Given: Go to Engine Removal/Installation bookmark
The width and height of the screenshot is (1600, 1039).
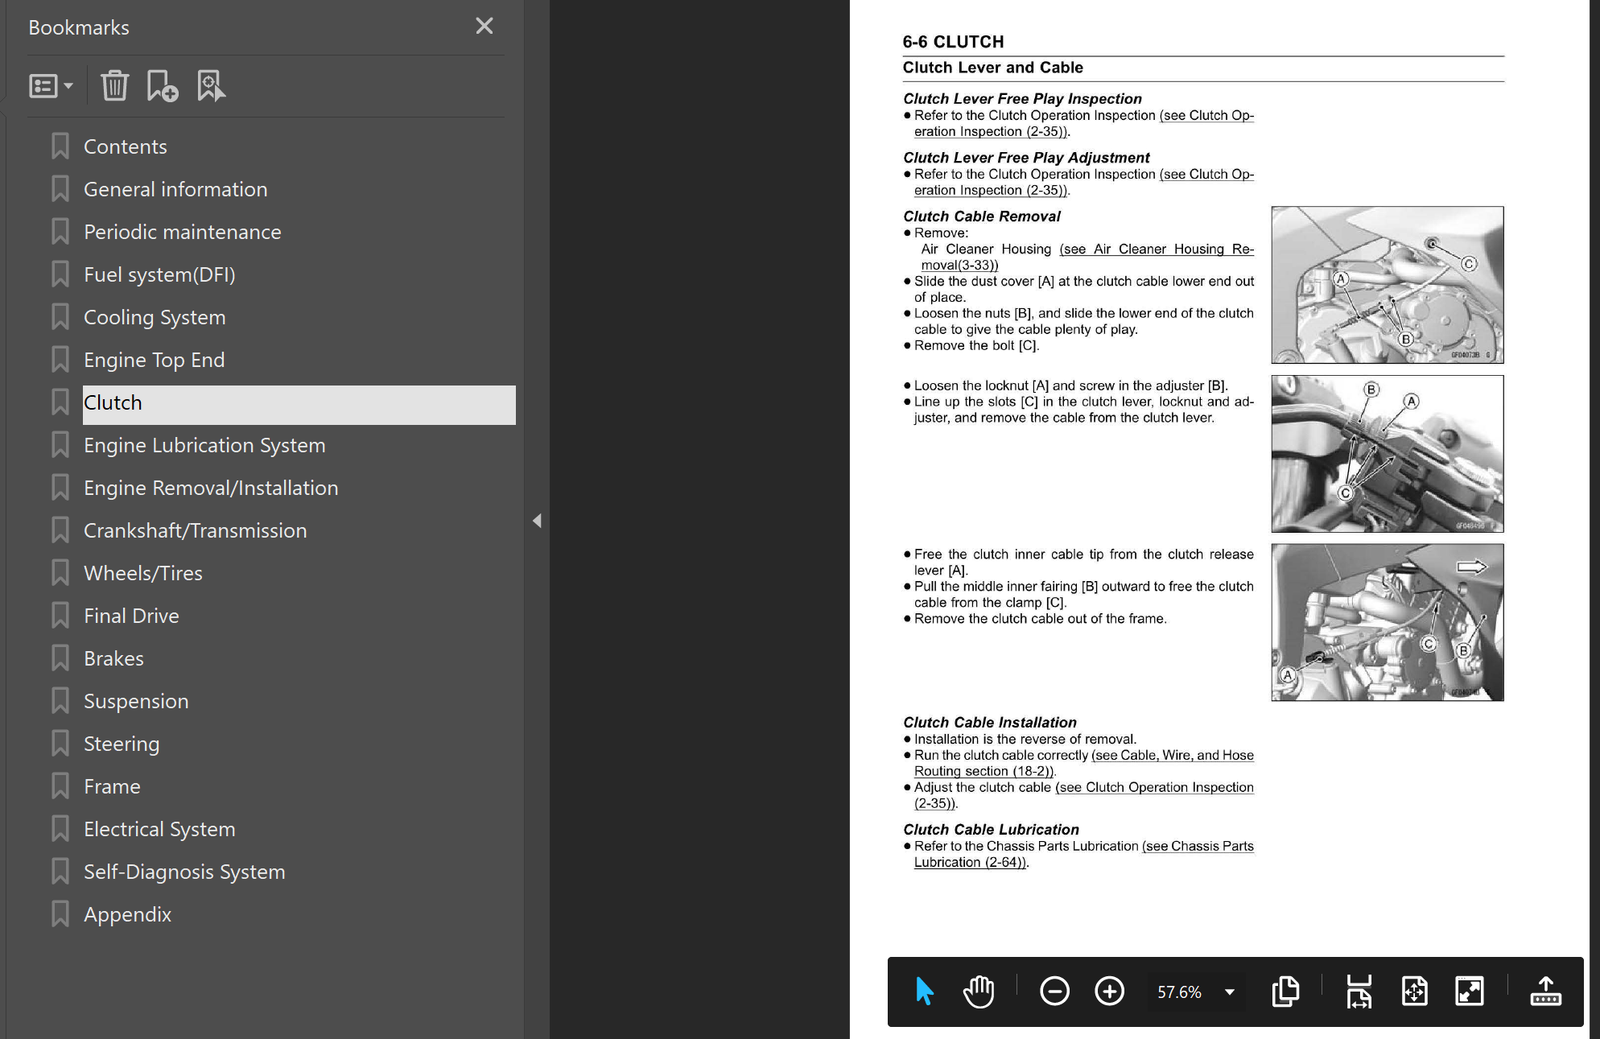Looking at the screenshot, I should 210,488.
